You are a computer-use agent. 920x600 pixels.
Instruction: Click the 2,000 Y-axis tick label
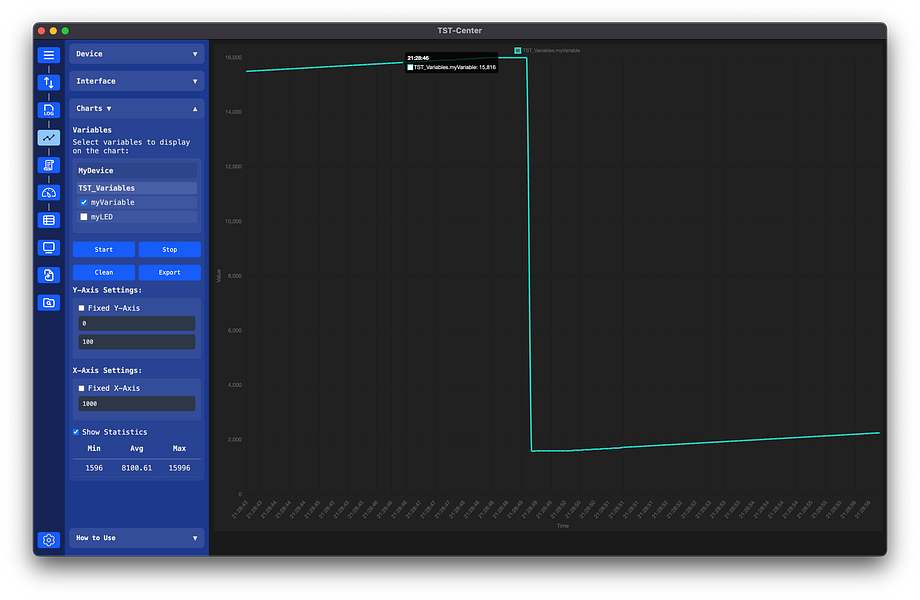(235, 440)
